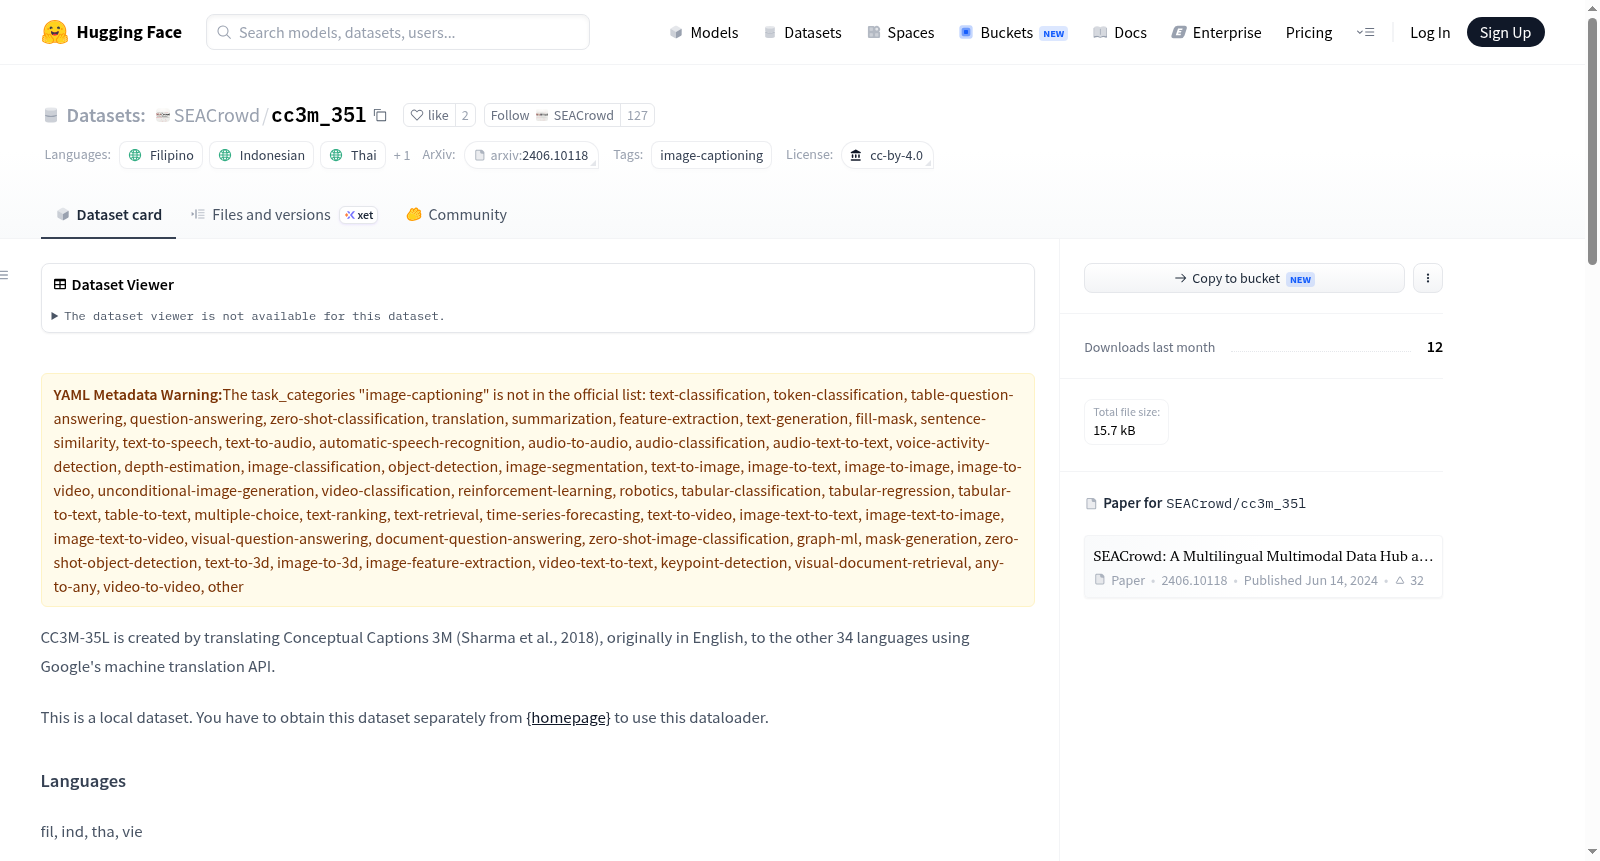Viewport: 1600px width, 861px height.
Task: Click the license icon on cc-by-4.0
Action: (x=856, y=155)
